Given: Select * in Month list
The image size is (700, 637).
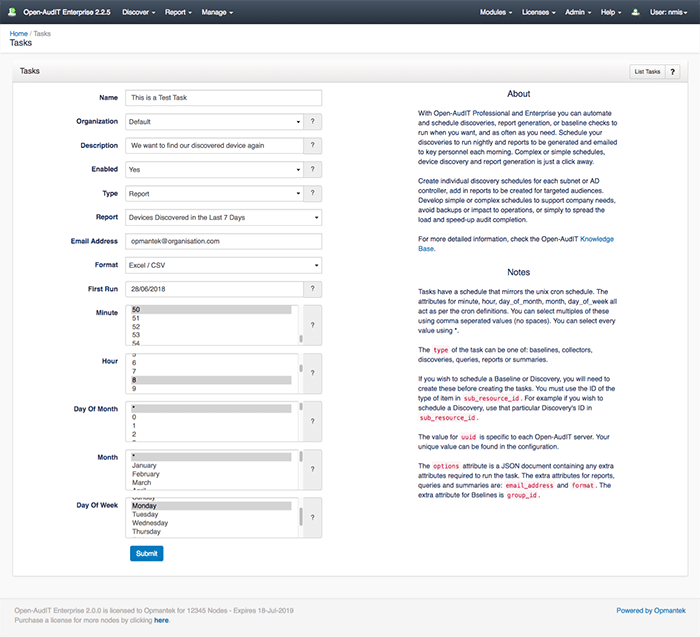Looking at the screenshot, I should point(211,457).
